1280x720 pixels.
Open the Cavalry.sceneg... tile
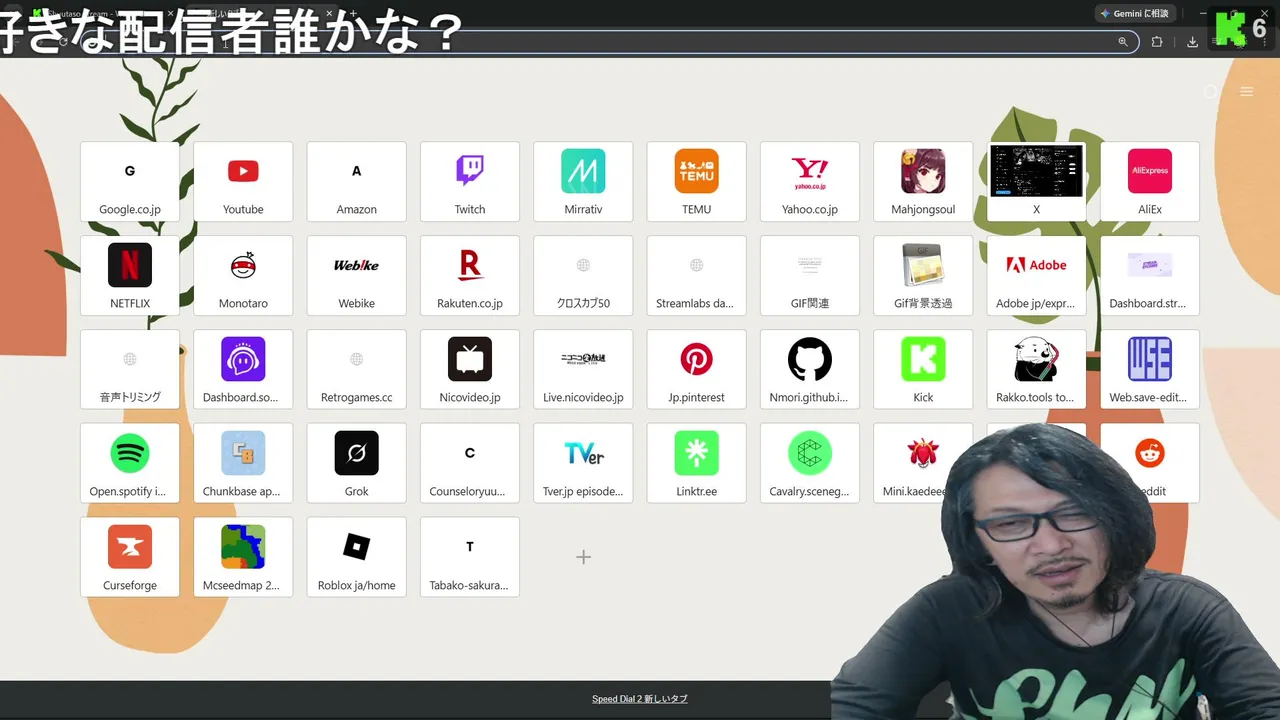[810, 464]
